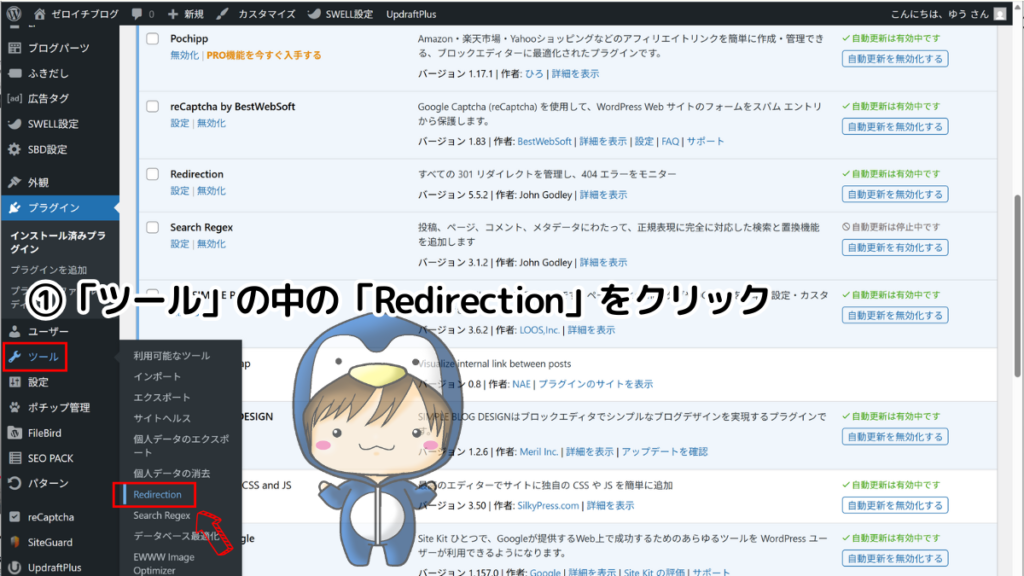Viewport: 1024px width, 576px height.
Task: Click 無効化 link under Pochipp
Action: click(x=184, y=56)
